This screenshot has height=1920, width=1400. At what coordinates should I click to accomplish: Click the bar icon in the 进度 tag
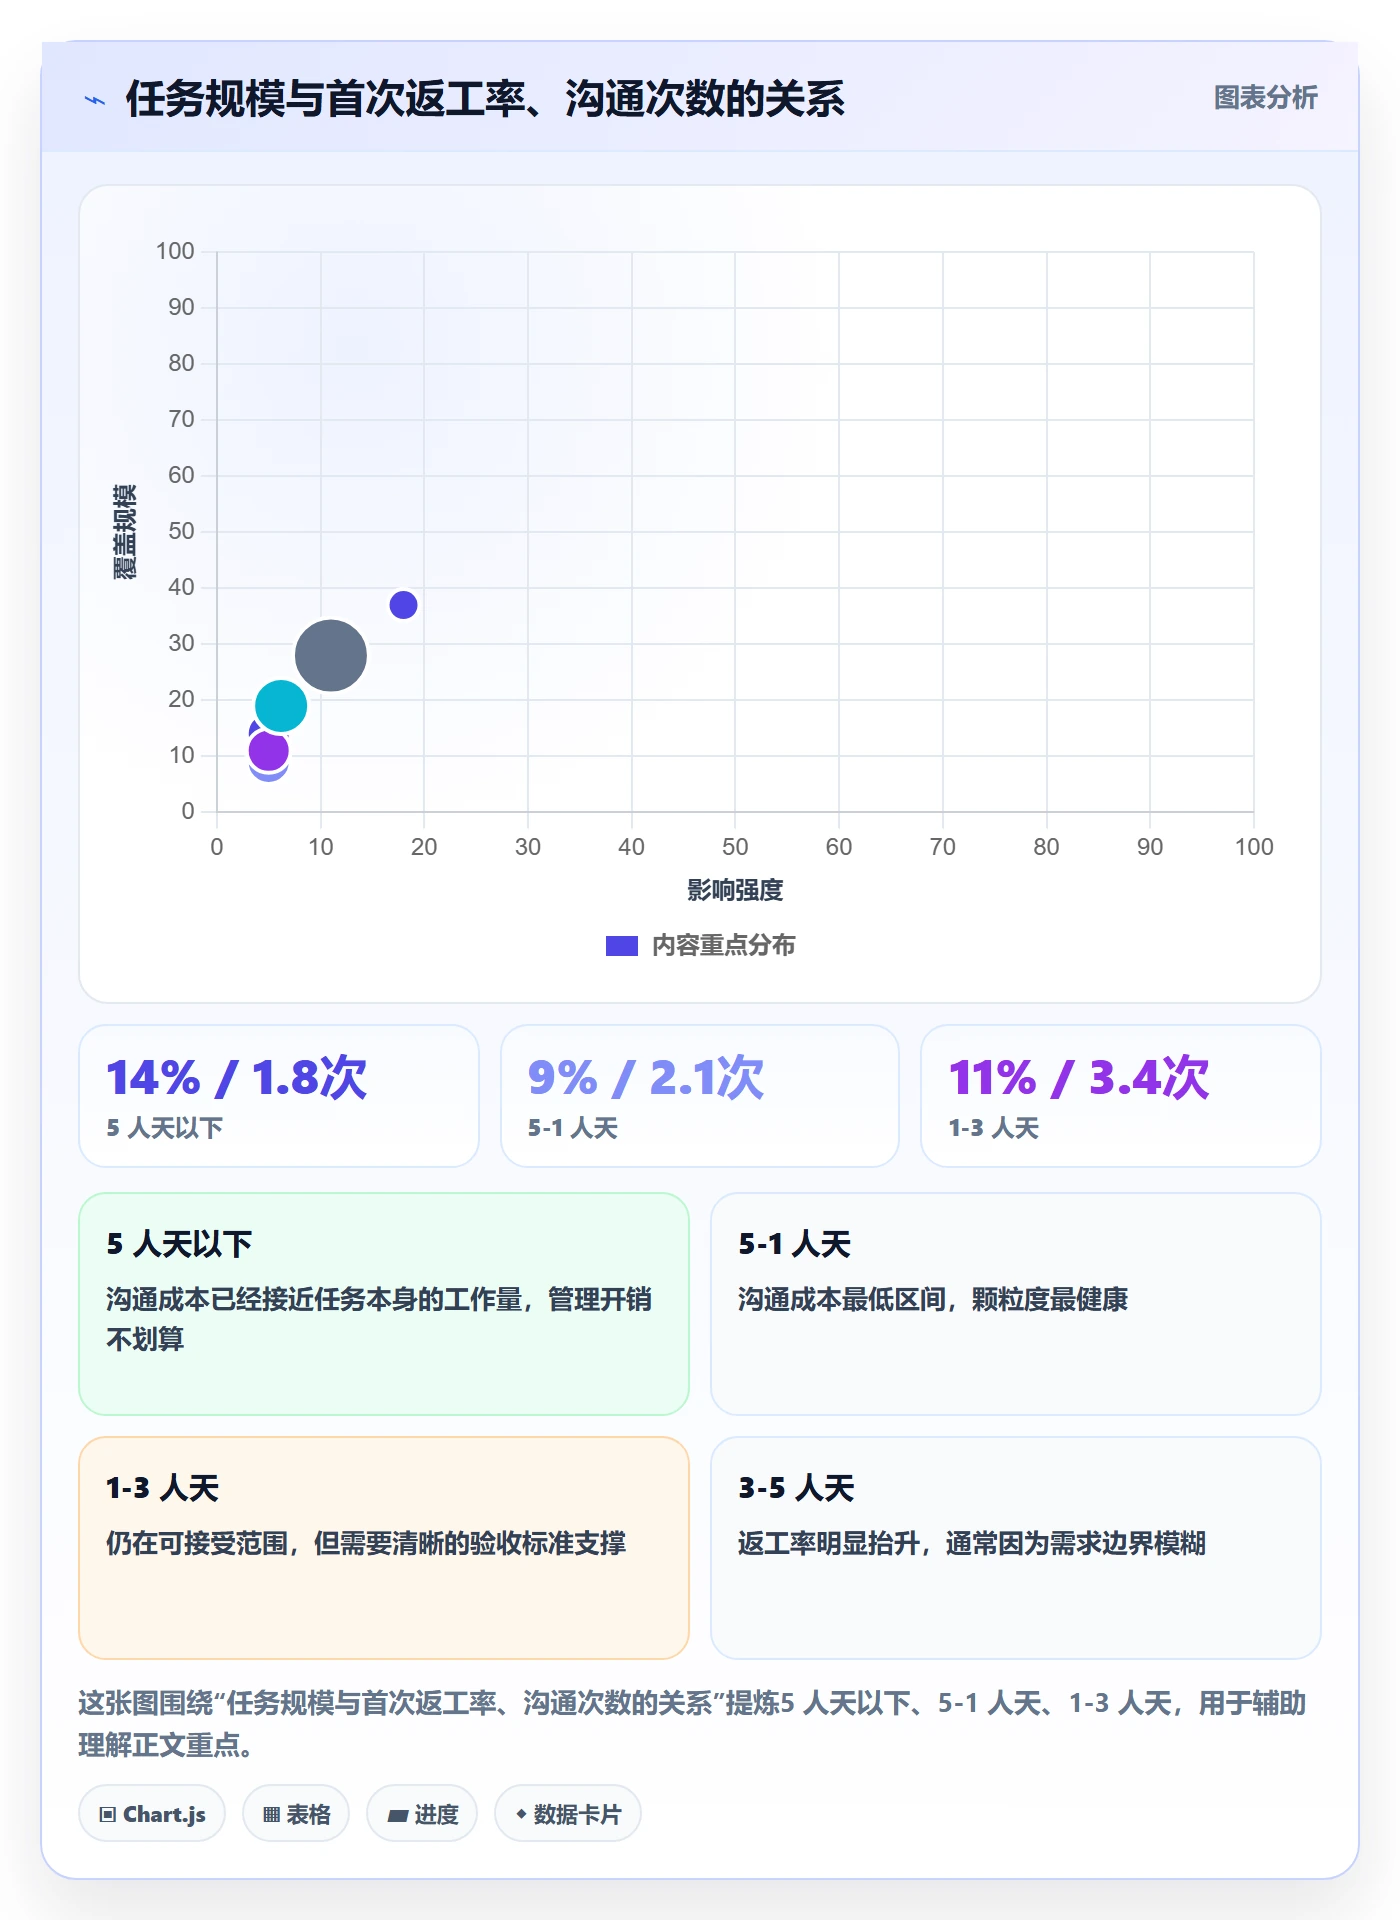point(397,1815)
